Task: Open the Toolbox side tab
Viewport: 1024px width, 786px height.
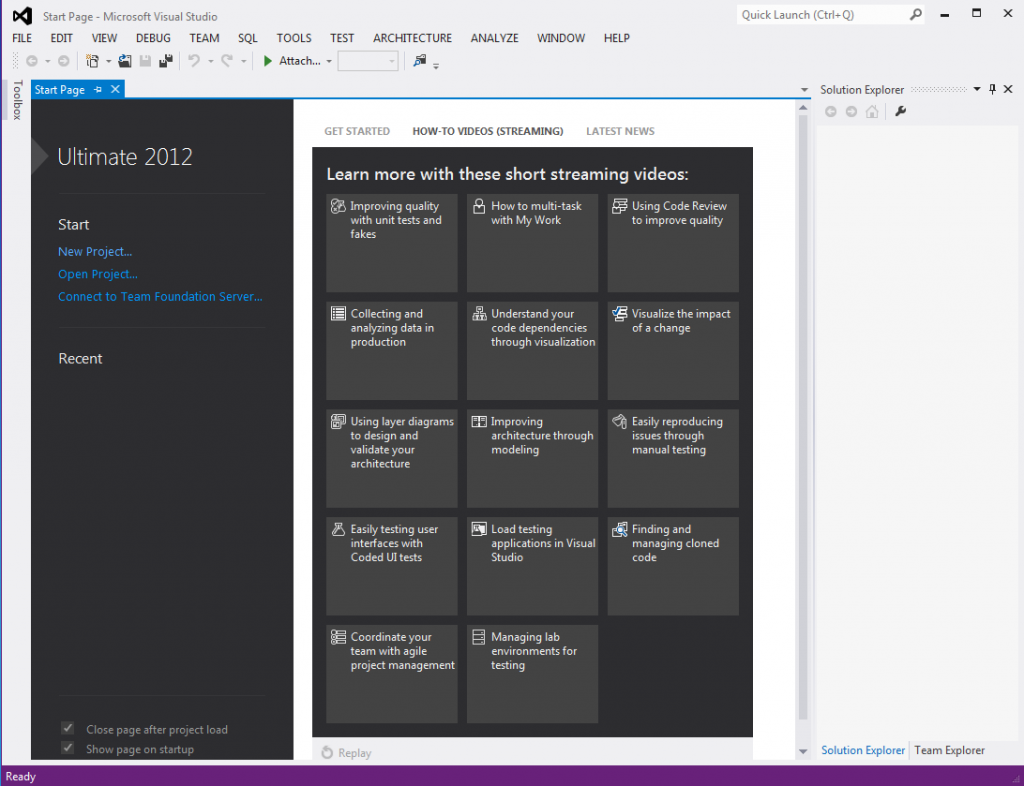Action: 17,100
